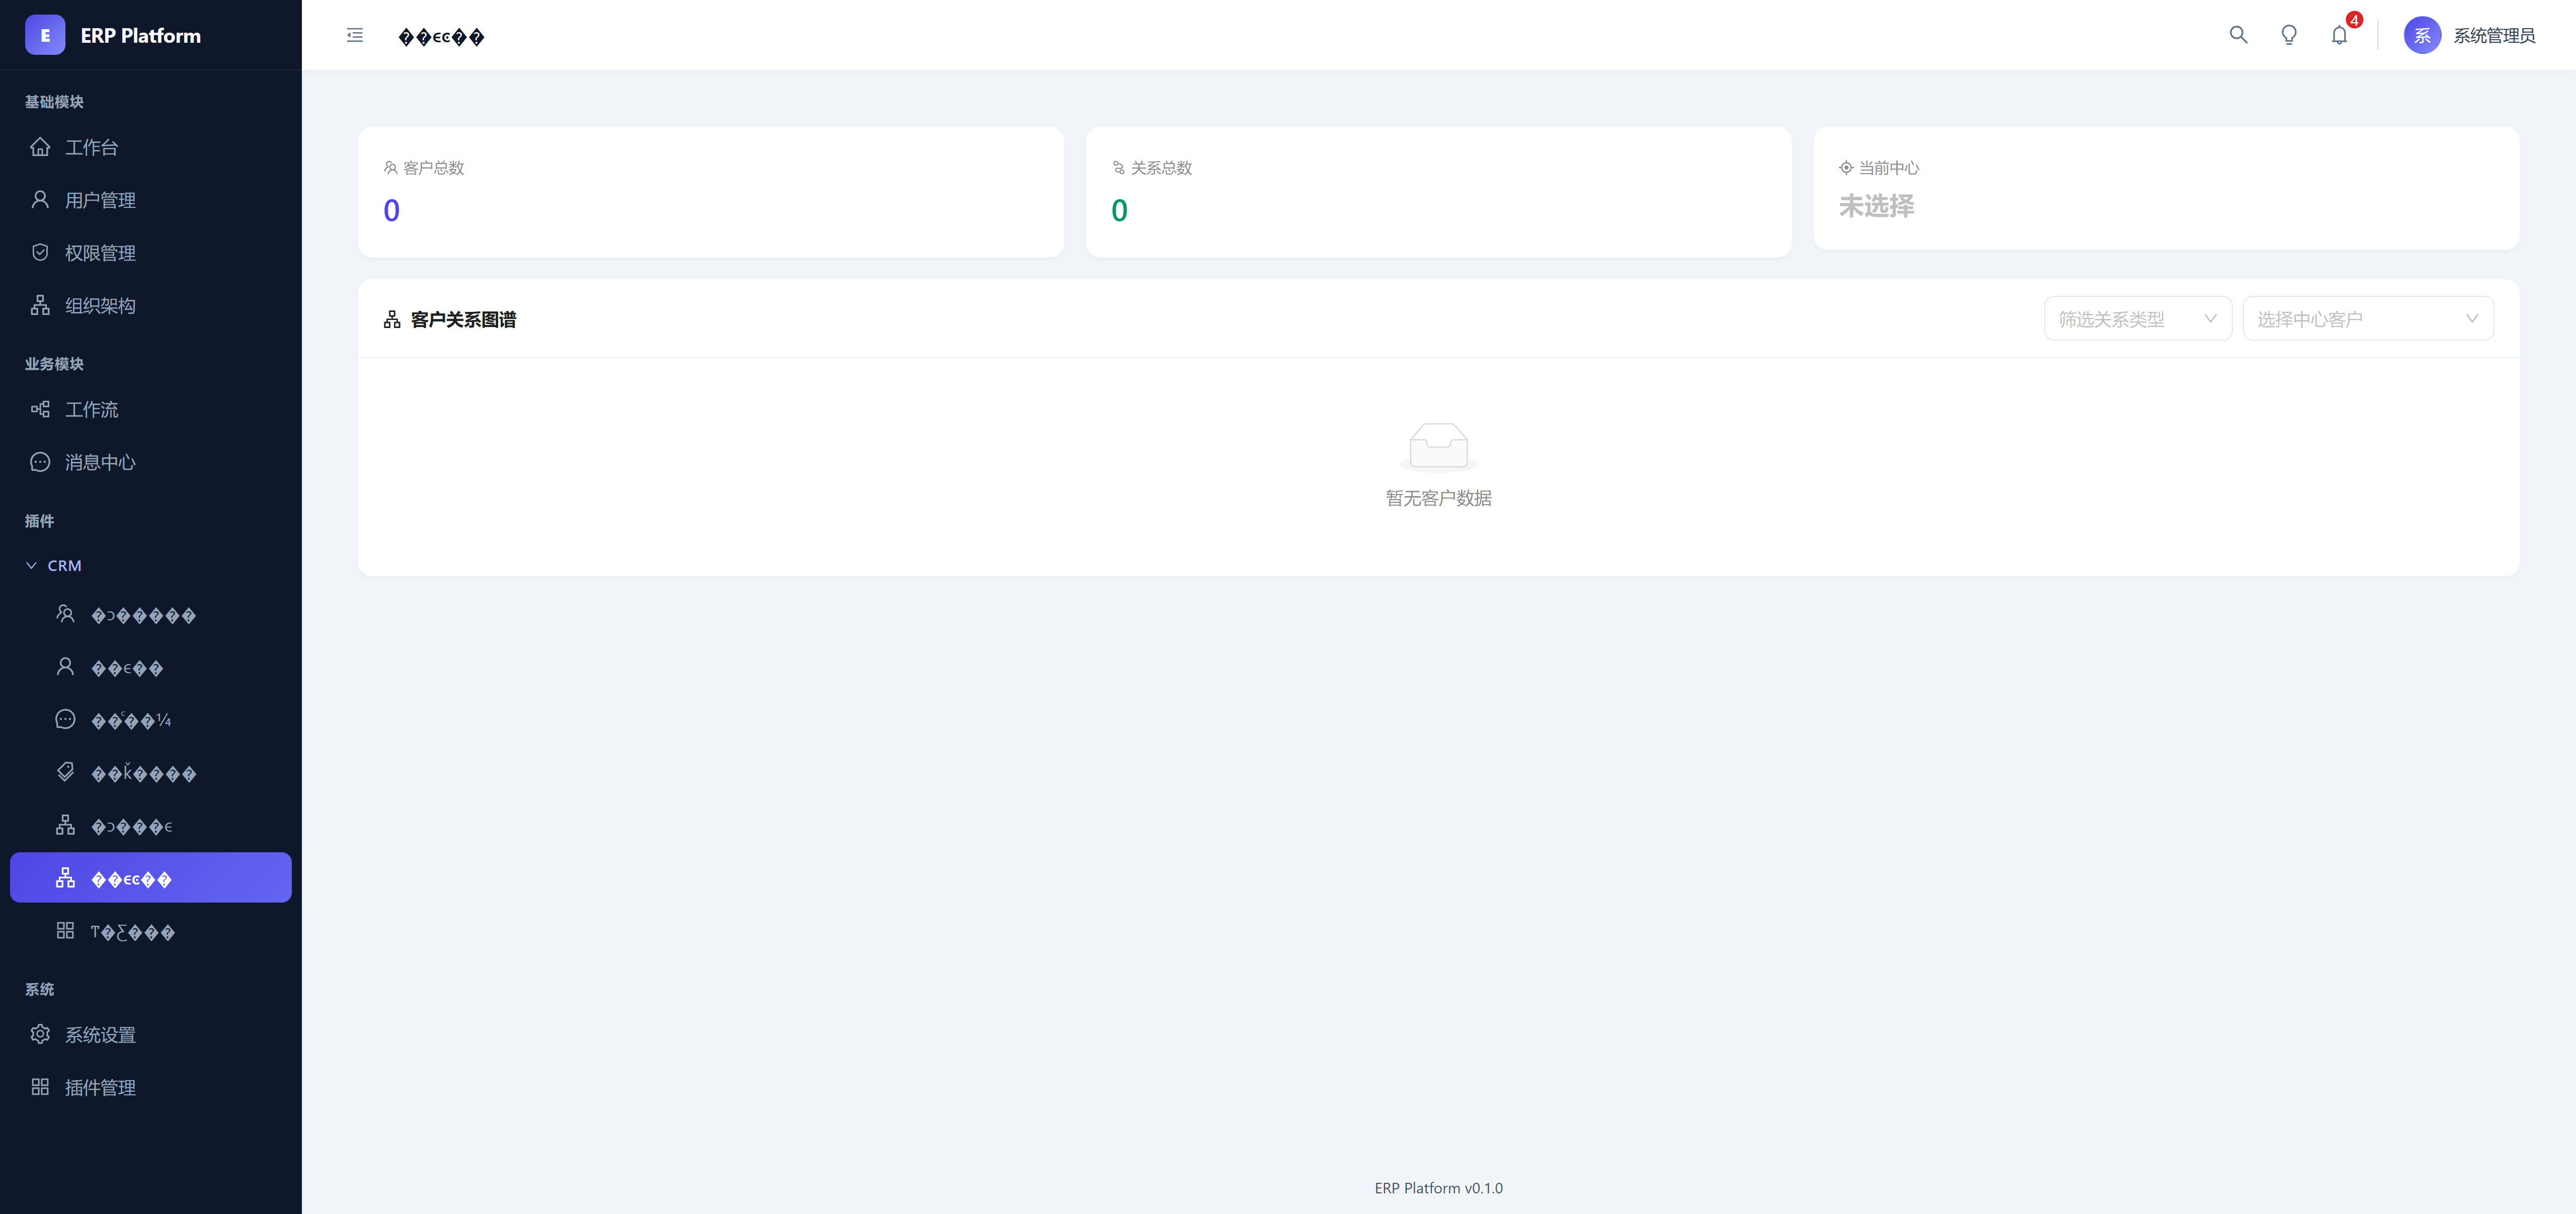
Task: Click the 客户总数 statistic card
Action: tap(710, 191)
